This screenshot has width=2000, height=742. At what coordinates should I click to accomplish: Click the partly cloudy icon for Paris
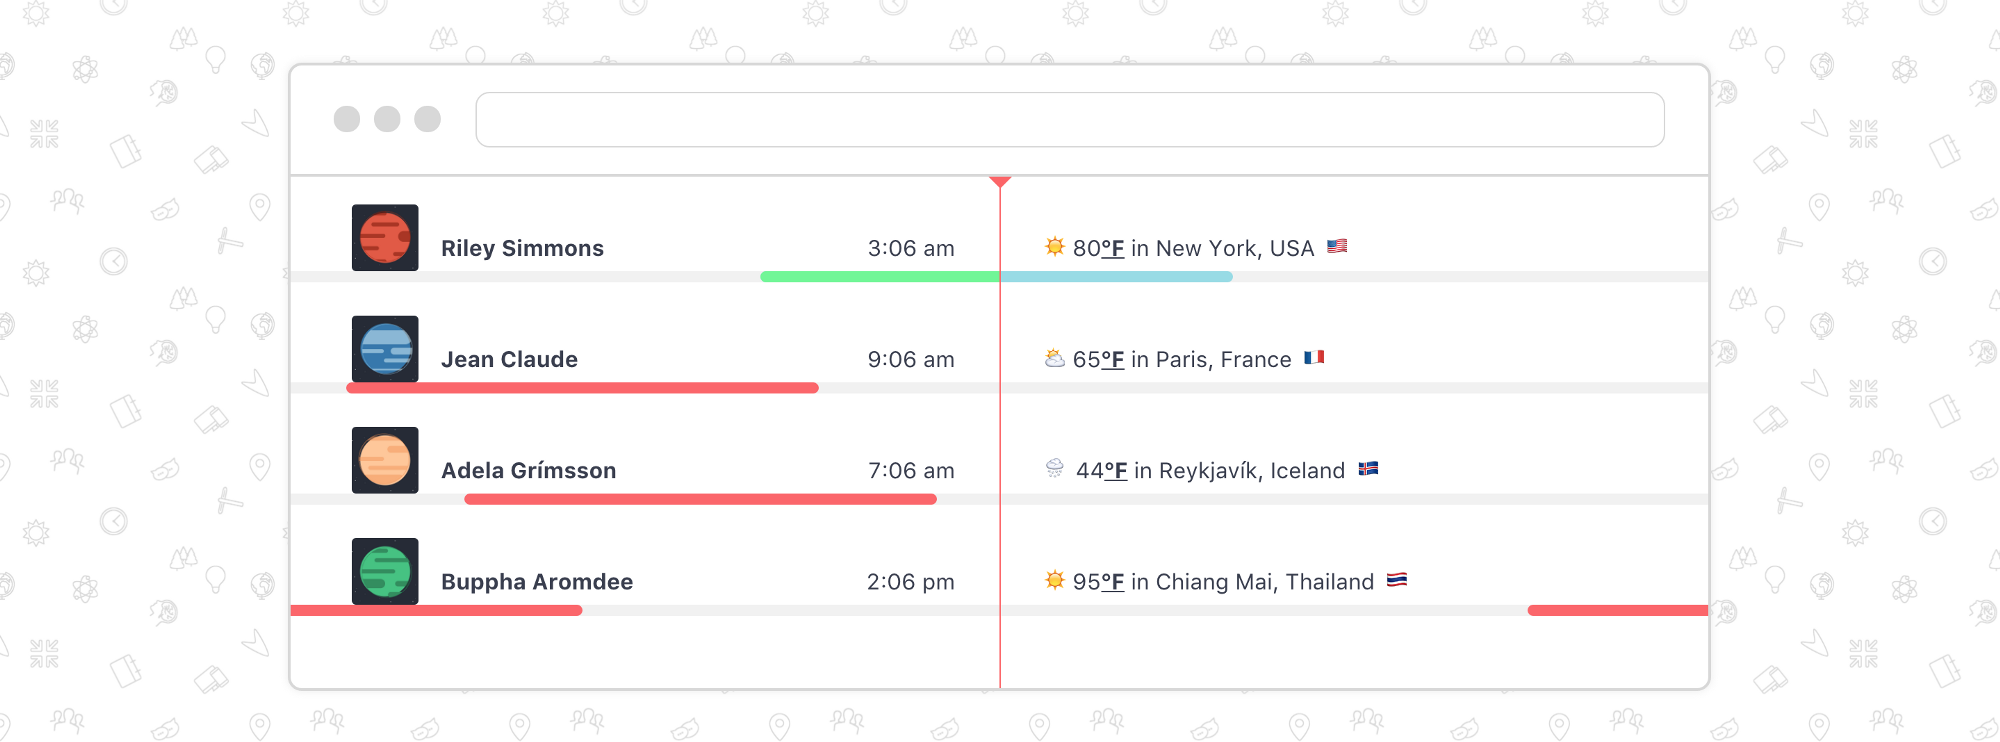point(1055,358)
